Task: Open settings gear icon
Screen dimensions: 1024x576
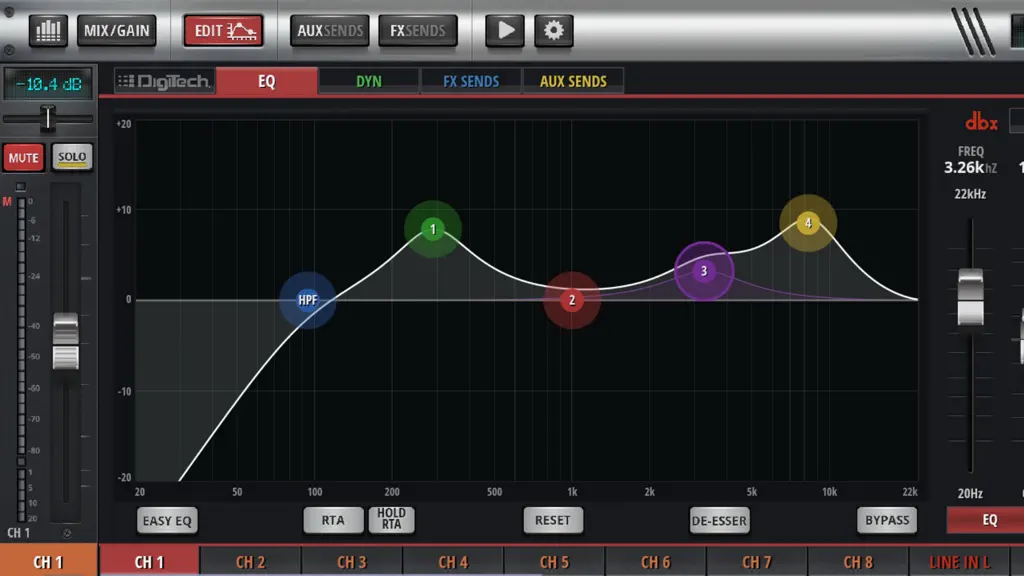Action: pyautogui.click(x=554, y=31)
